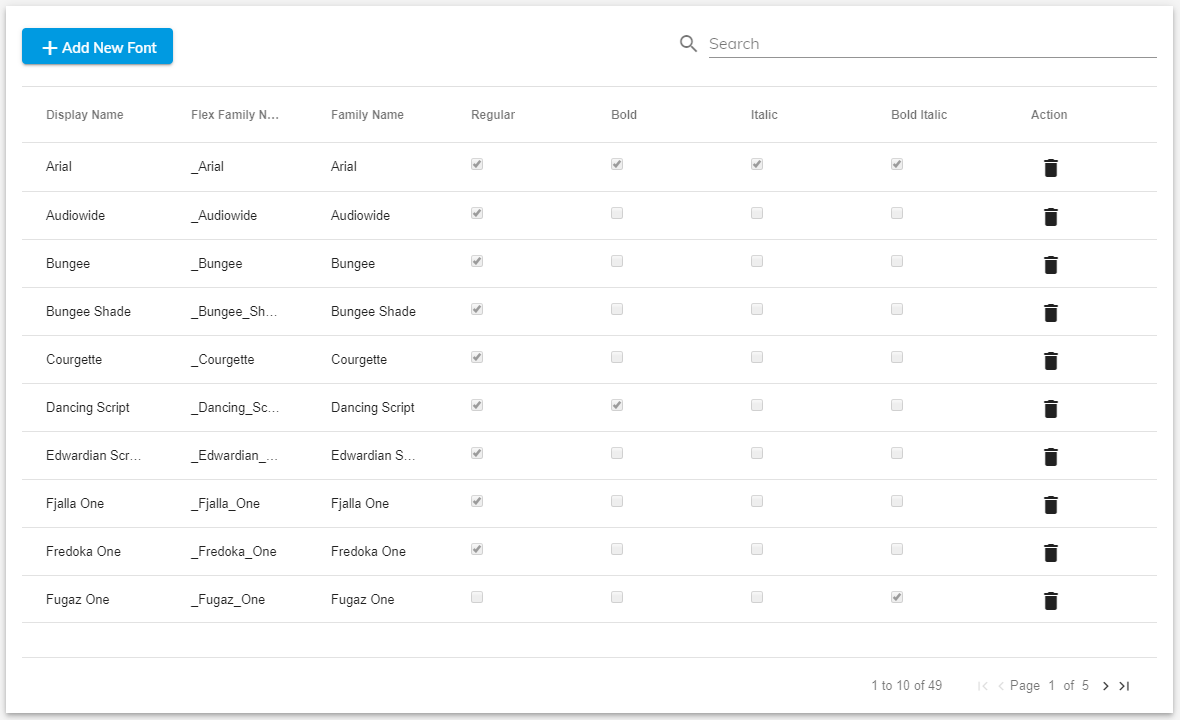The height and width of the screenshot is (720, 1180).
Task: Click the Bold column header
Action: click(624, 114)
